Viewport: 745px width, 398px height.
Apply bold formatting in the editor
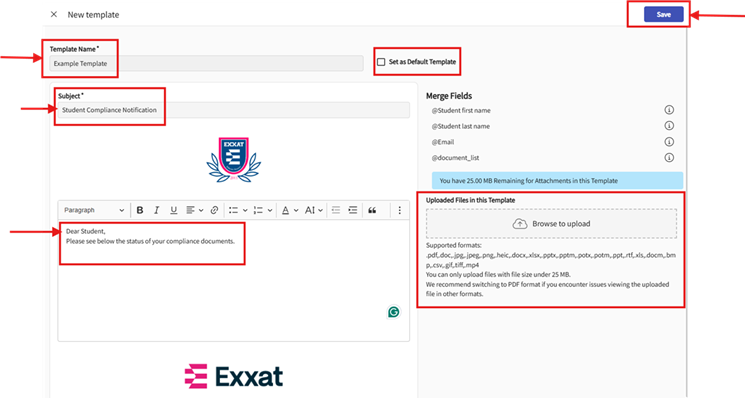tap(140, 210)
